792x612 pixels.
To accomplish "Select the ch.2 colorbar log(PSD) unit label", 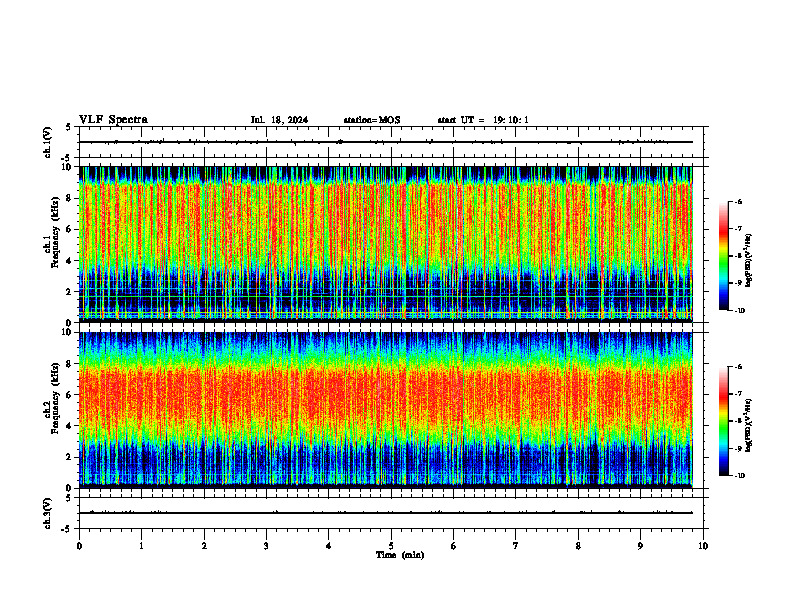I will pyautogui.click(x=749, y=425).
